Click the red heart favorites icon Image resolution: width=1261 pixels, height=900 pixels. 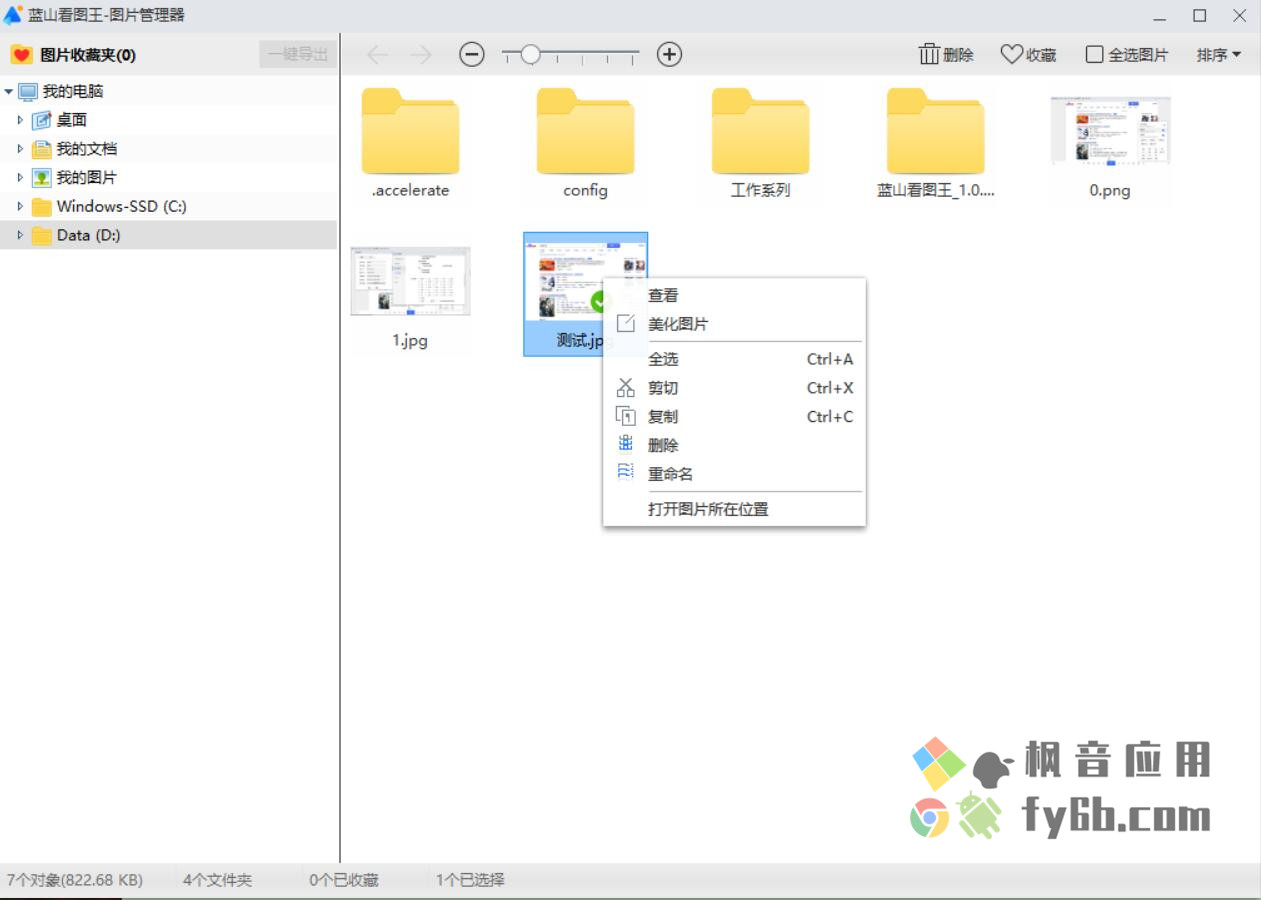(21, 55)
